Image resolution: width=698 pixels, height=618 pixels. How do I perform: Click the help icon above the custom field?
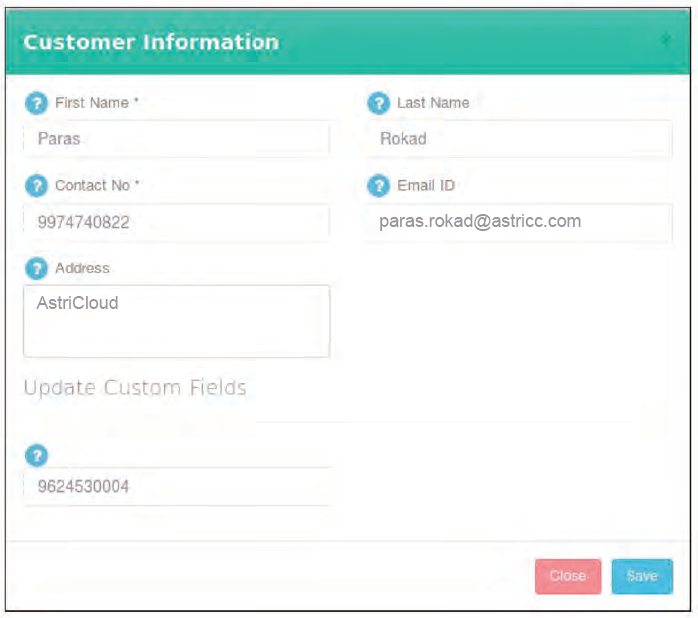pos(36,455)
